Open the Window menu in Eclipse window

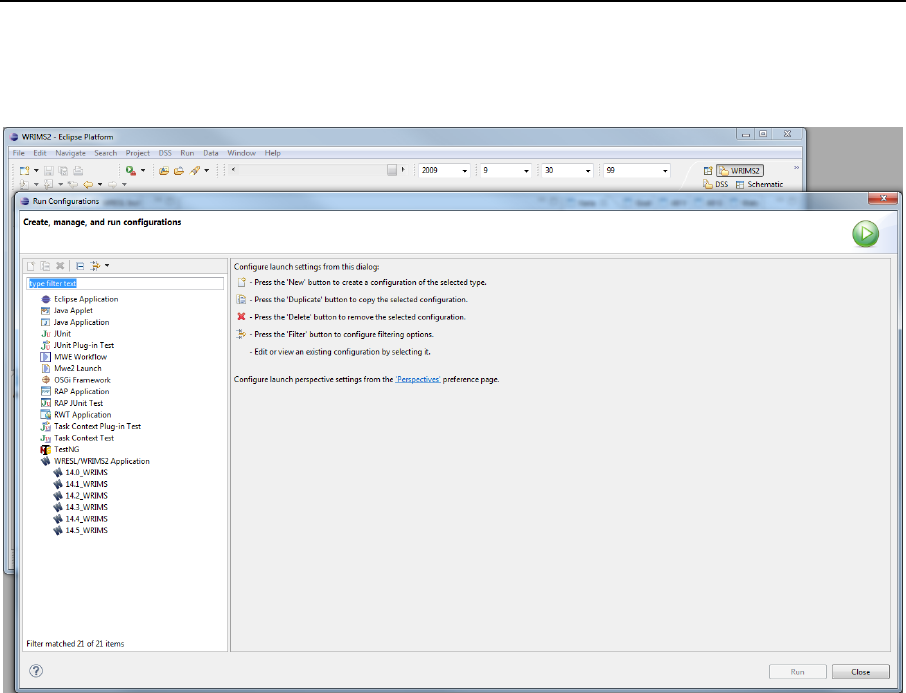242,153
